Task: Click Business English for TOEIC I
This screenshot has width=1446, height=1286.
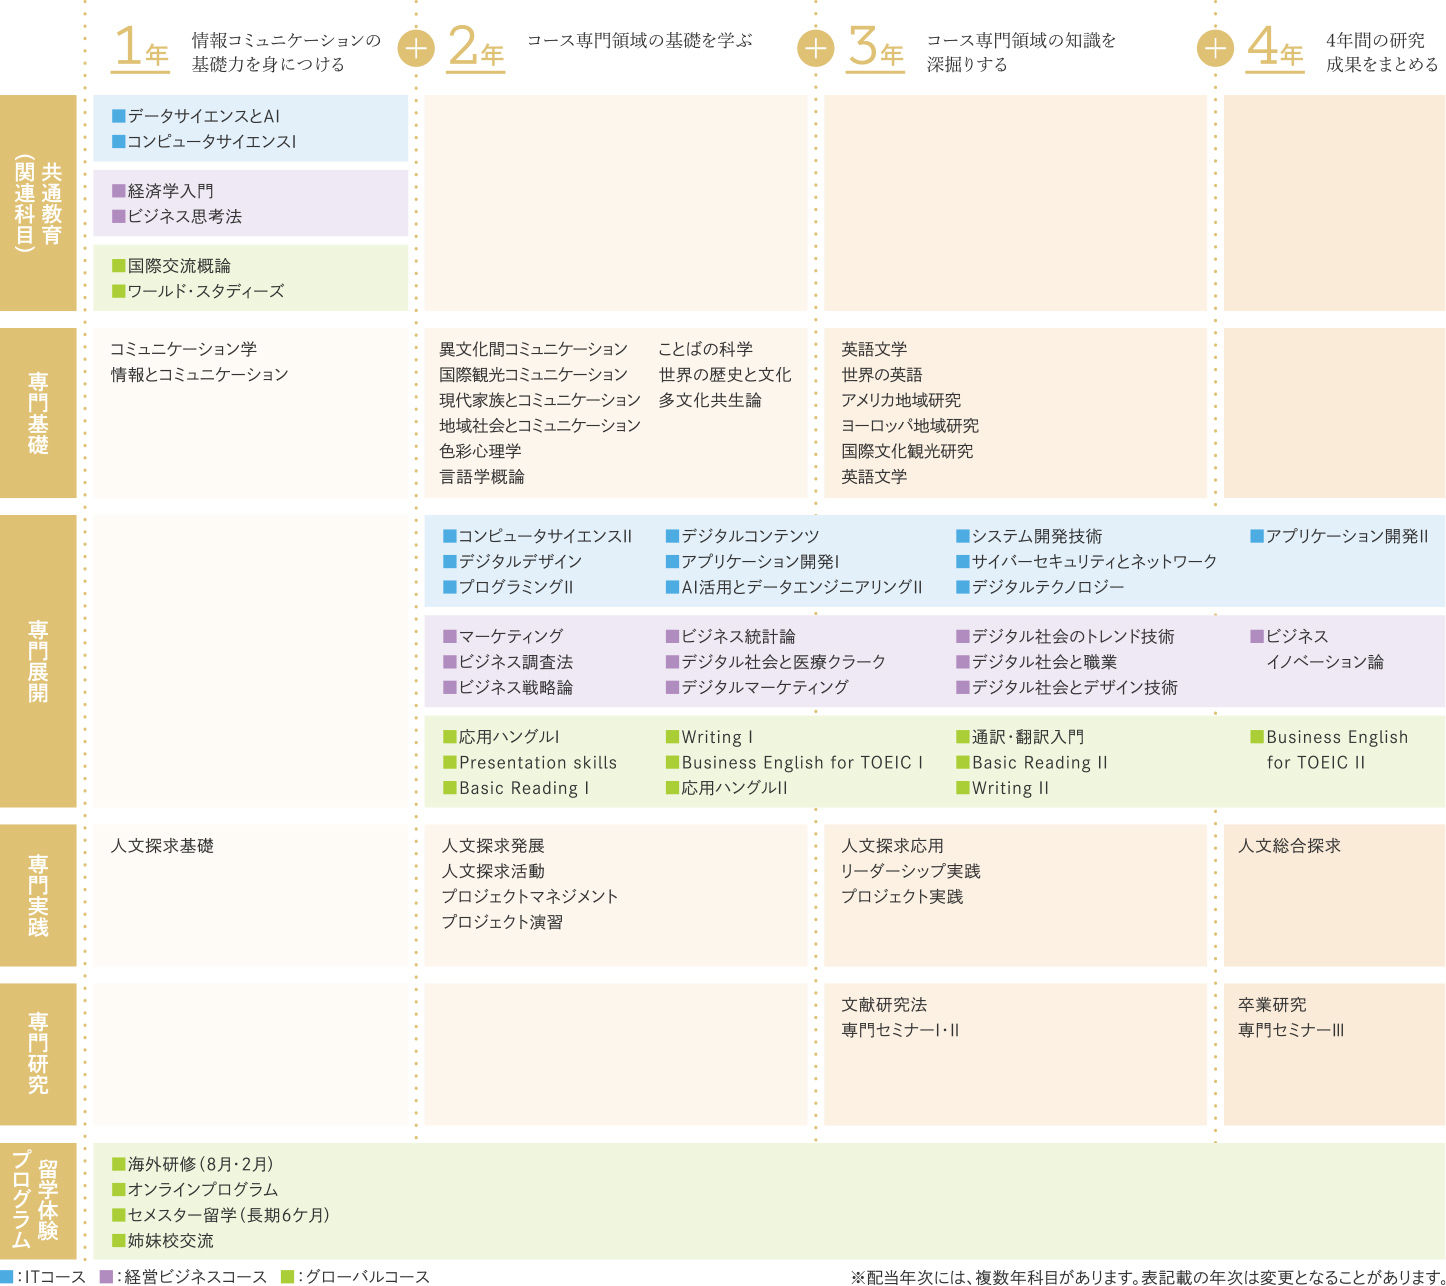Action: [x=802, y=763]
